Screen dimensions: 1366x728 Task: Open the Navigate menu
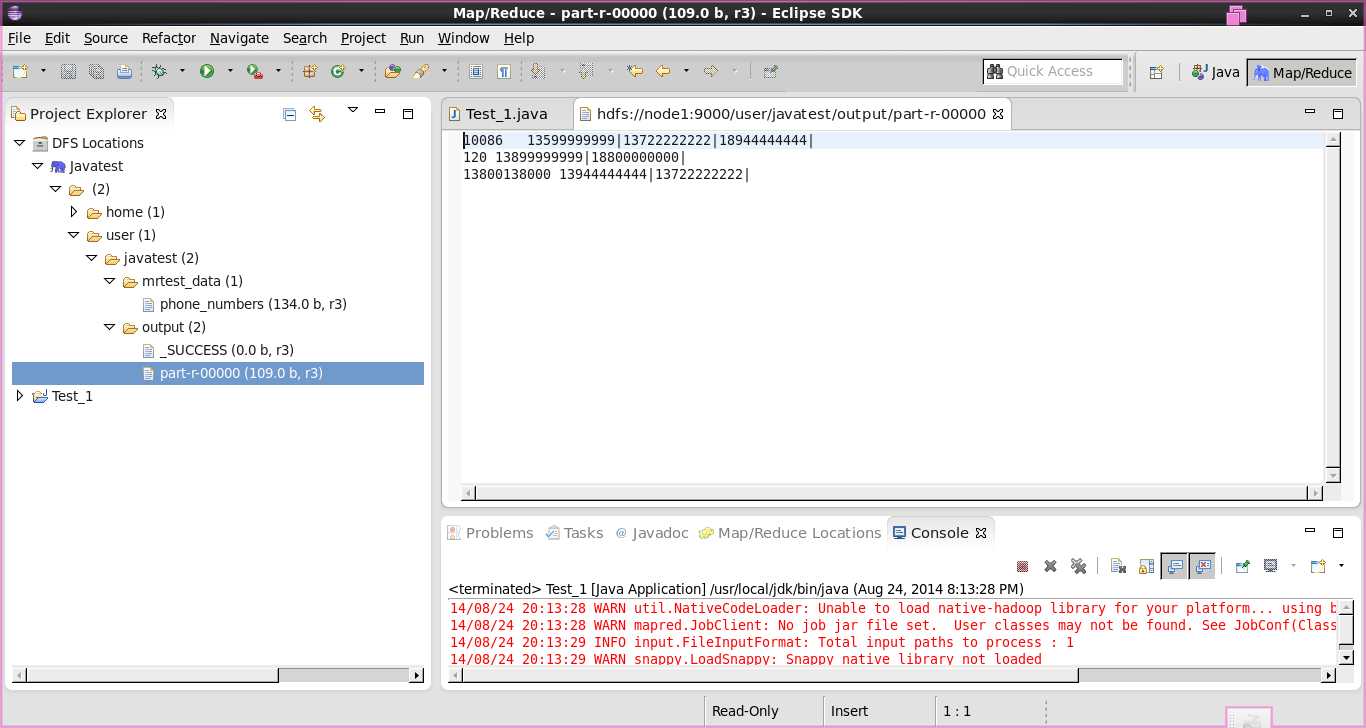[x=239, y=38]
